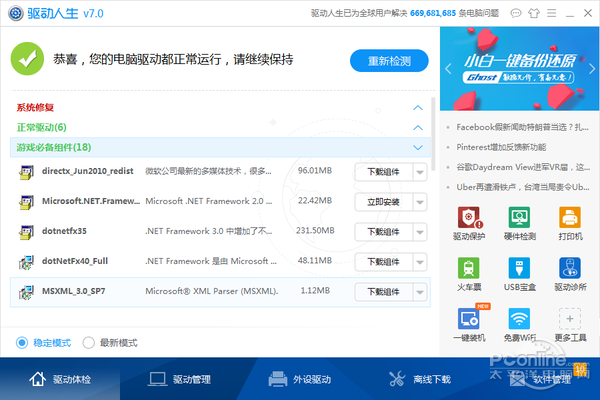Open the main menu hamburger icon

tap(551, 13)
